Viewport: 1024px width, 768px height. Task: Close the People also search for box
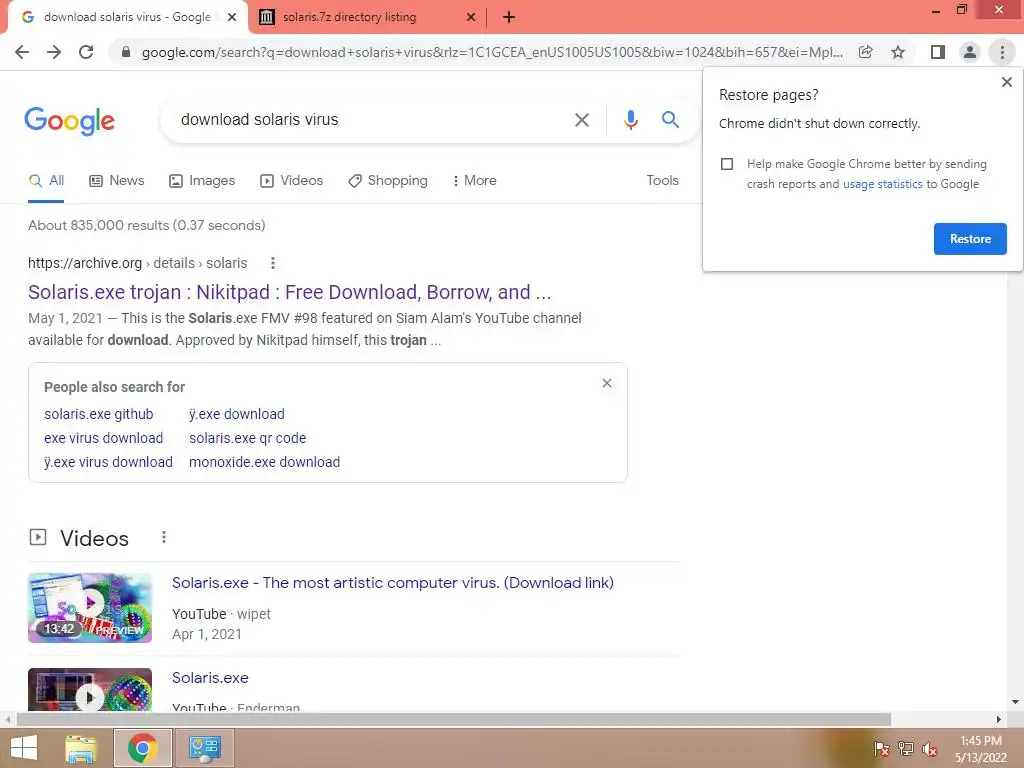(x=607, y=383)
